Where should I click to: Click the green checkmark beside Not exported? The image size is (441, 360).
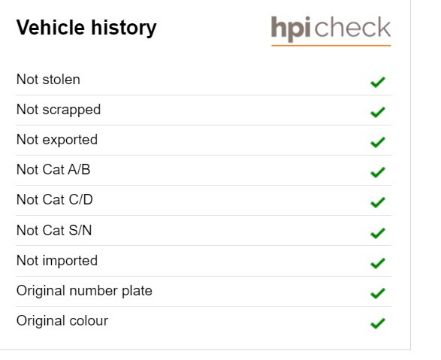(378, 142)
